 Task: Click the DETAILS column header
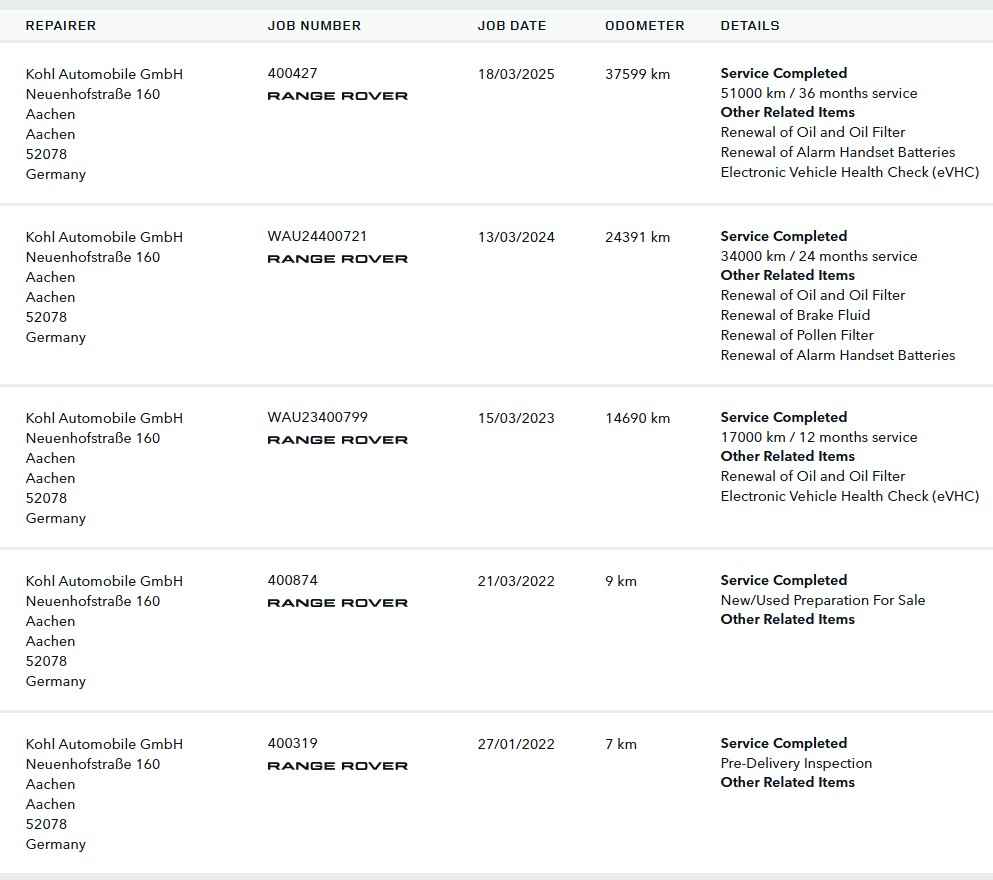pos(750,25)
